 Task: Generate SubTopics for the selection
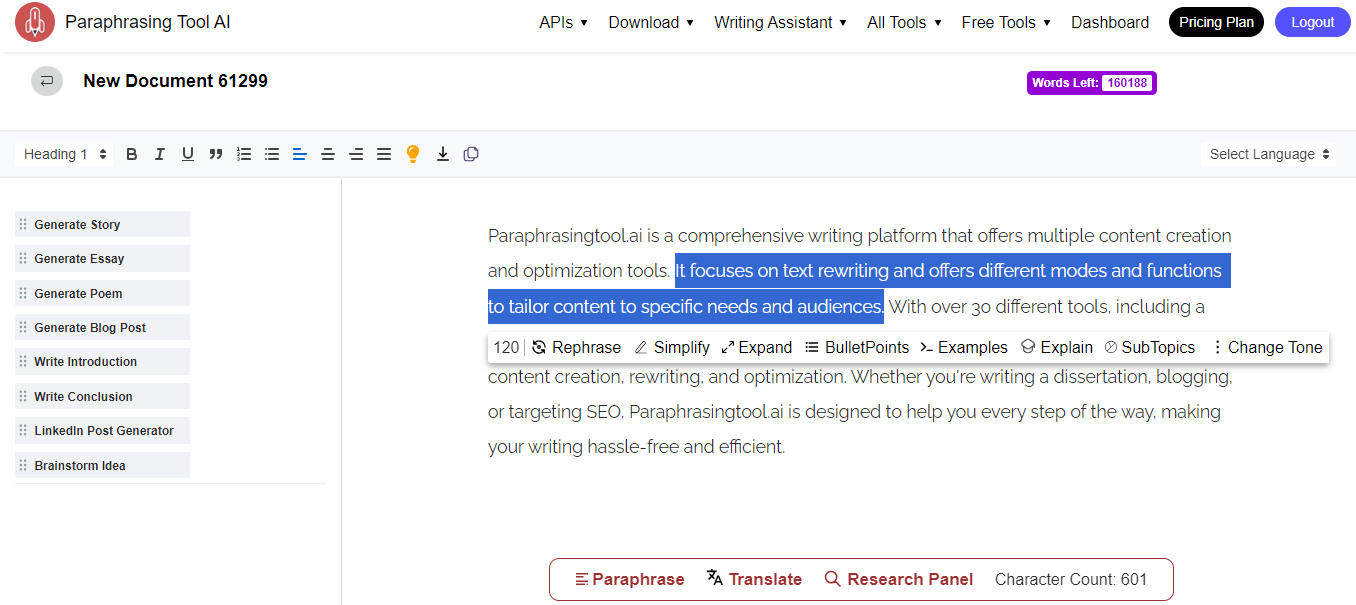click(x=1150, y=347)
